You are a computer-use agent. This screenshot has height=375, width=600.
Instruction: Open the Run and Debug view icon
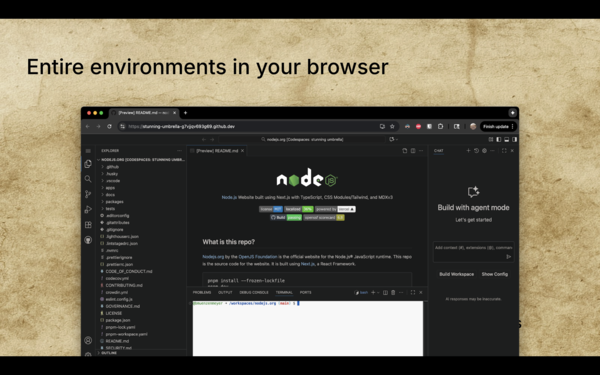pos(88,209)
